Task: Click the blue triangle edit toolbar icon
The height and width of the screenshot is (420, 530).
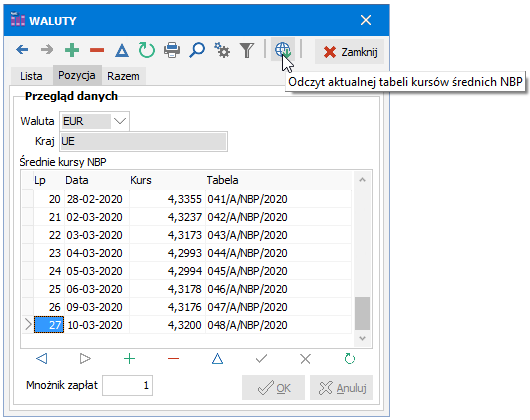Action: (122, 51)
